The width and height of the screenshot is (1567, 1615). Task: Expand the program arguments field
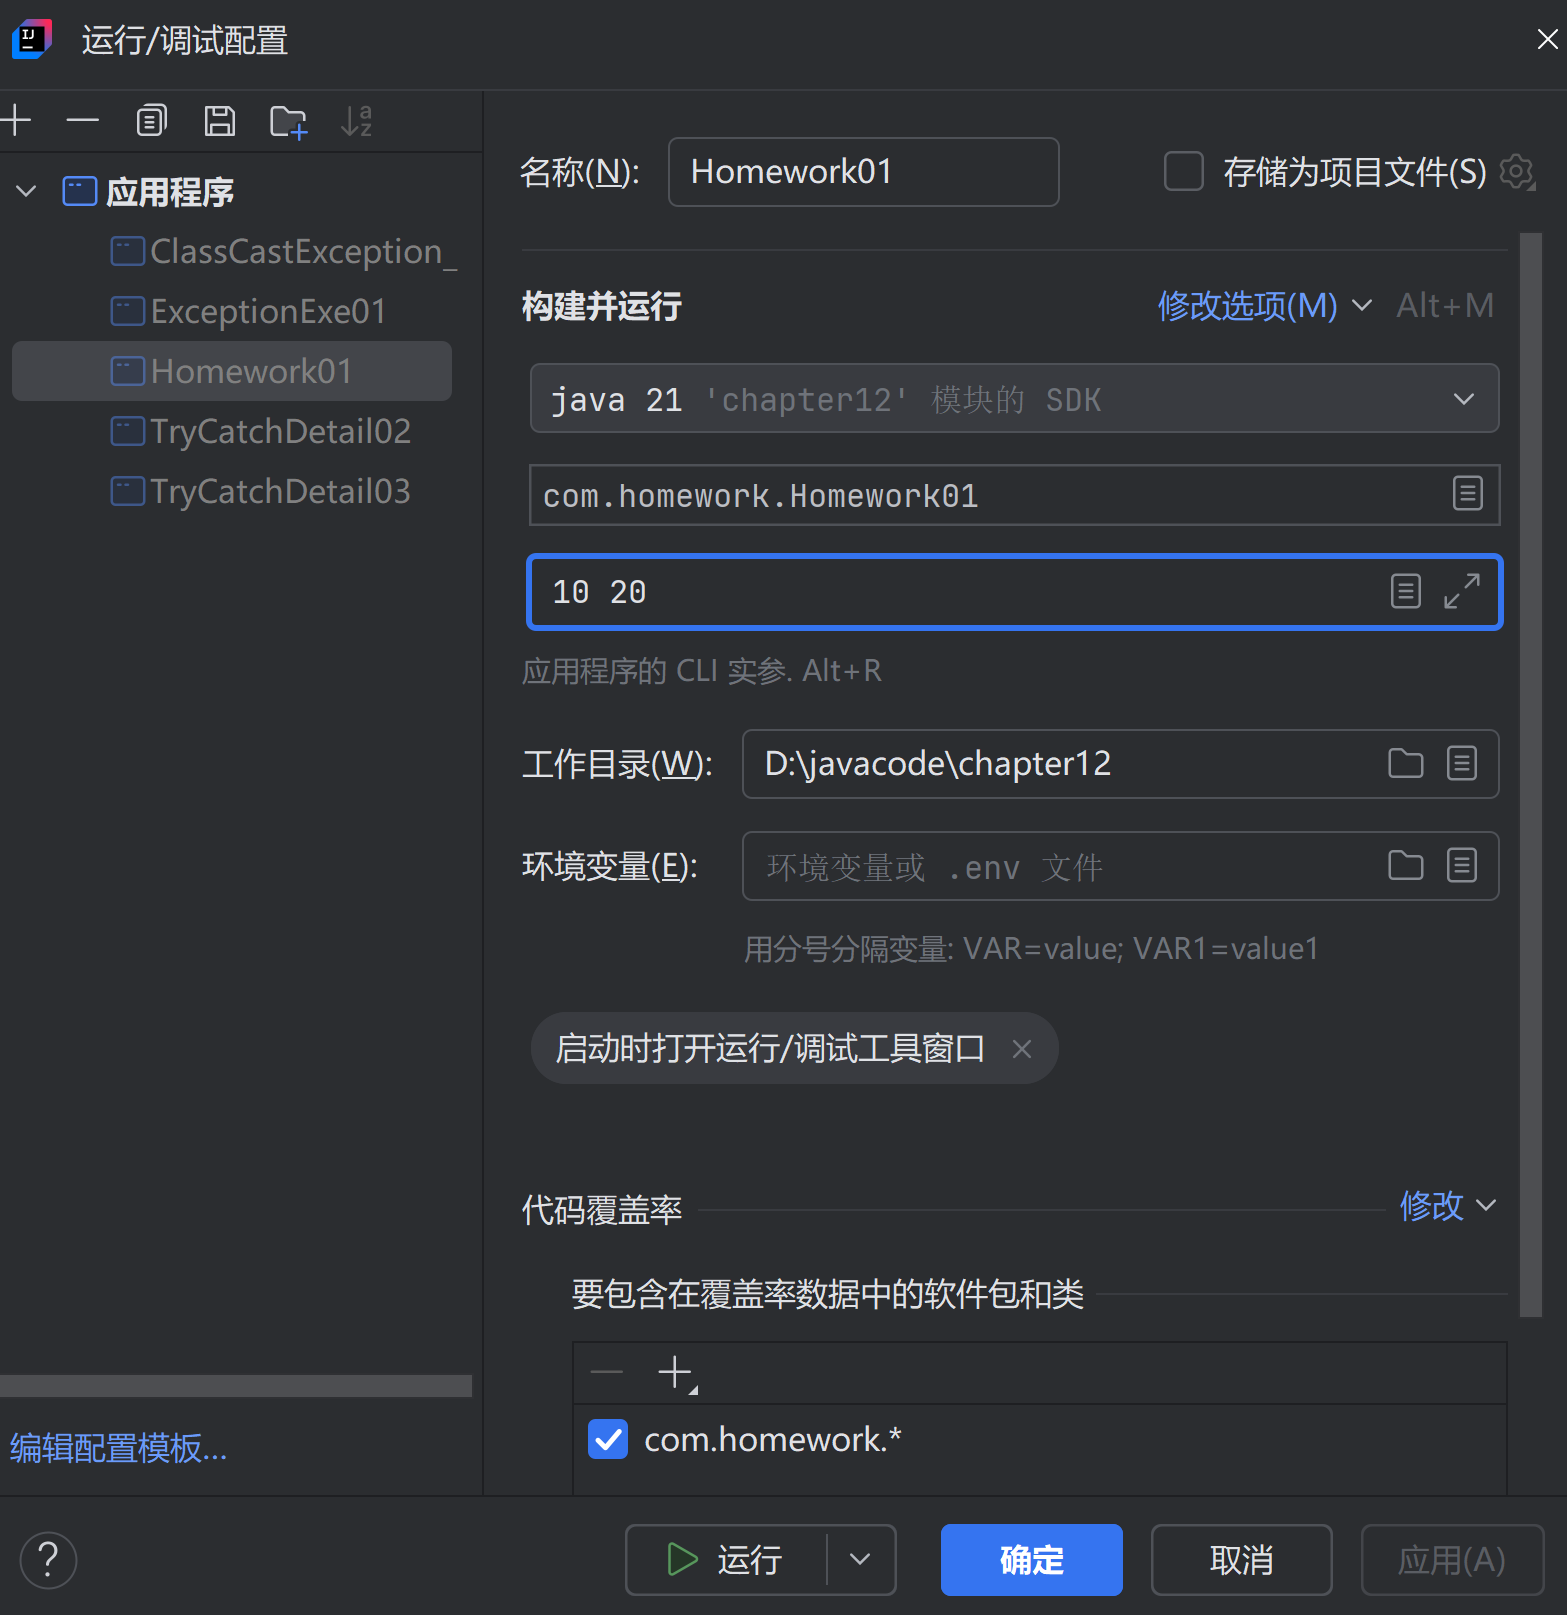(1461, 591)
